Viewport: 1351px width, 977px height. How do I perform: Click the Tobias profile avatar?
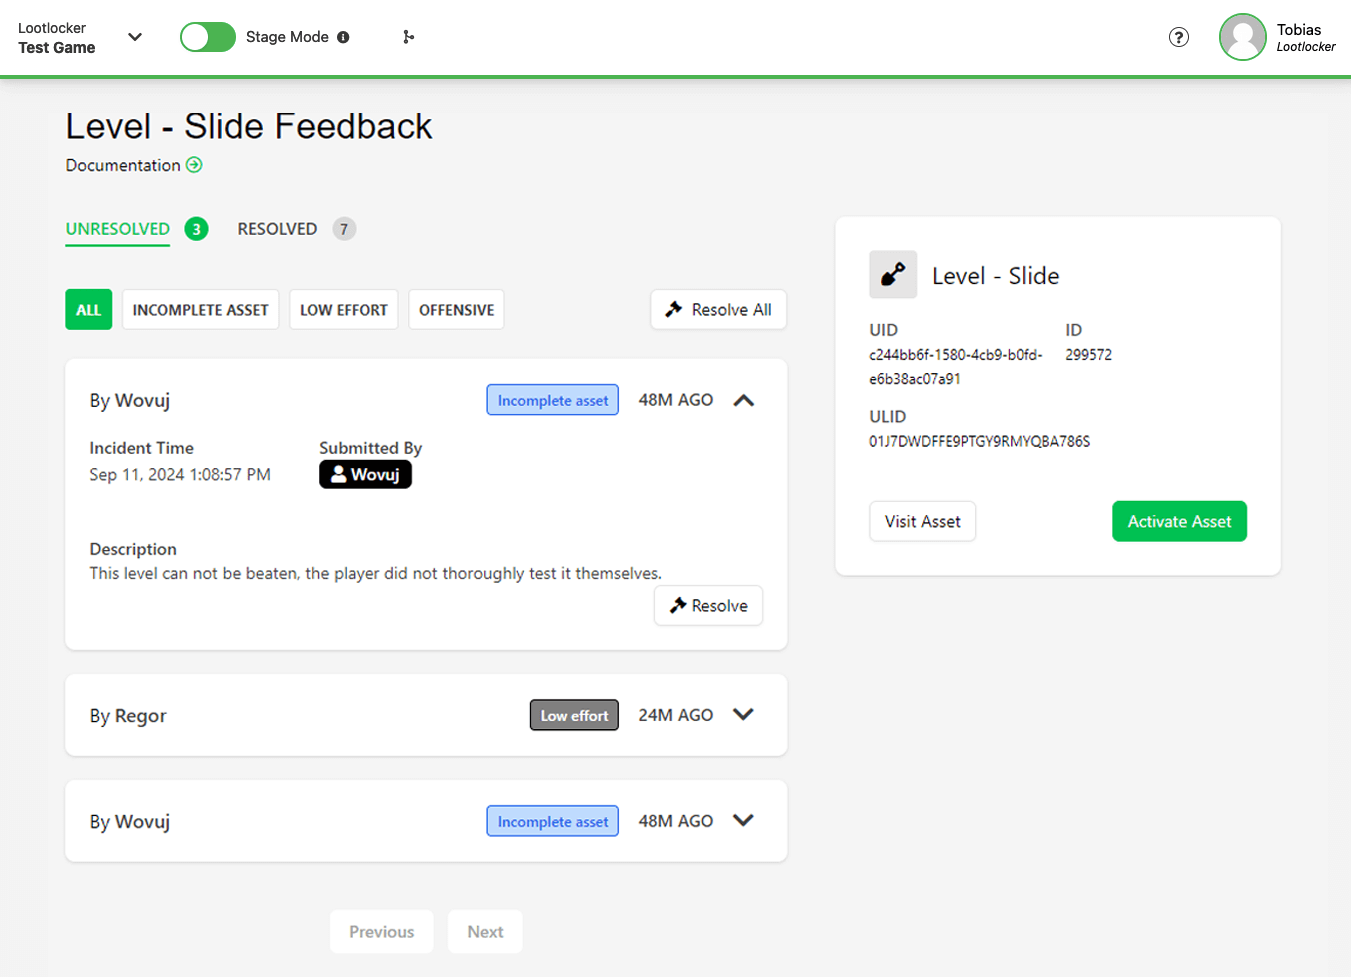tap(1242, 37)
